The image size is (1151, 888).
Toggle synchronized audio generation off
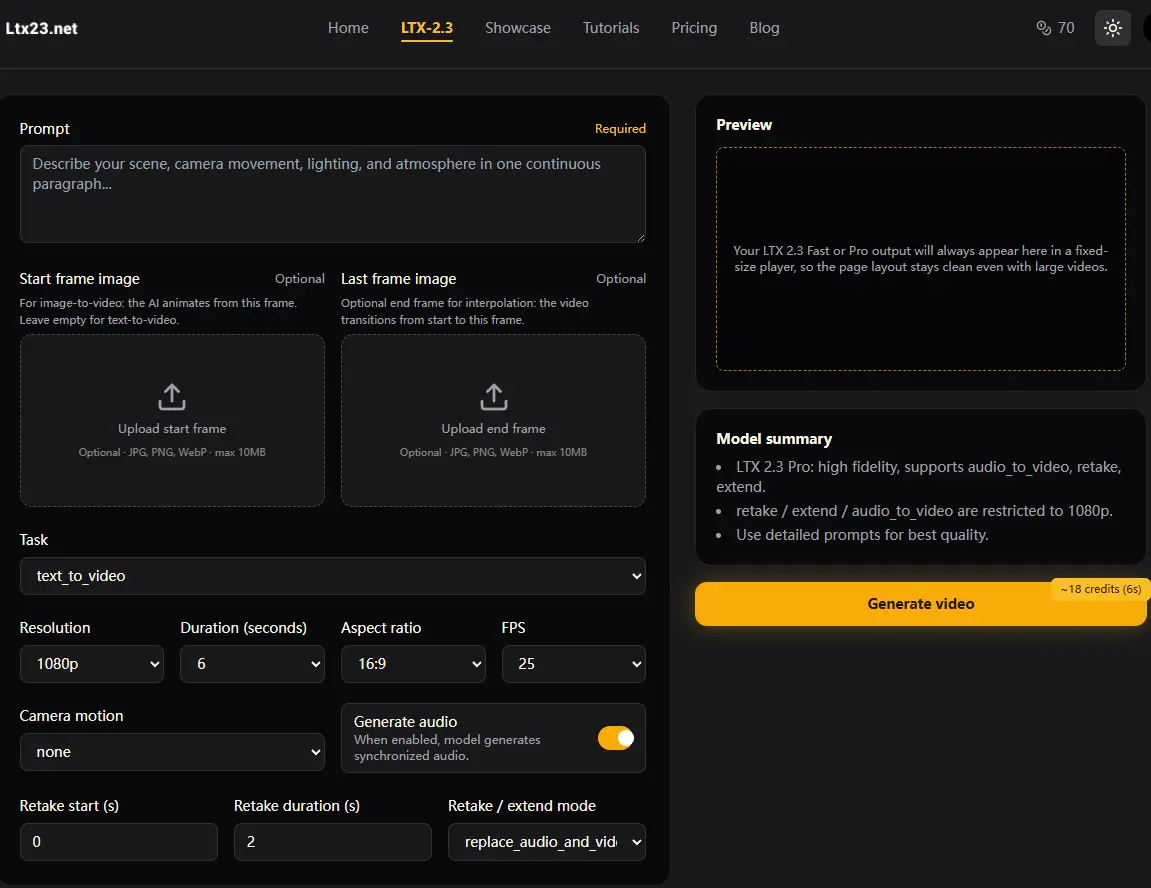(616, 737)
